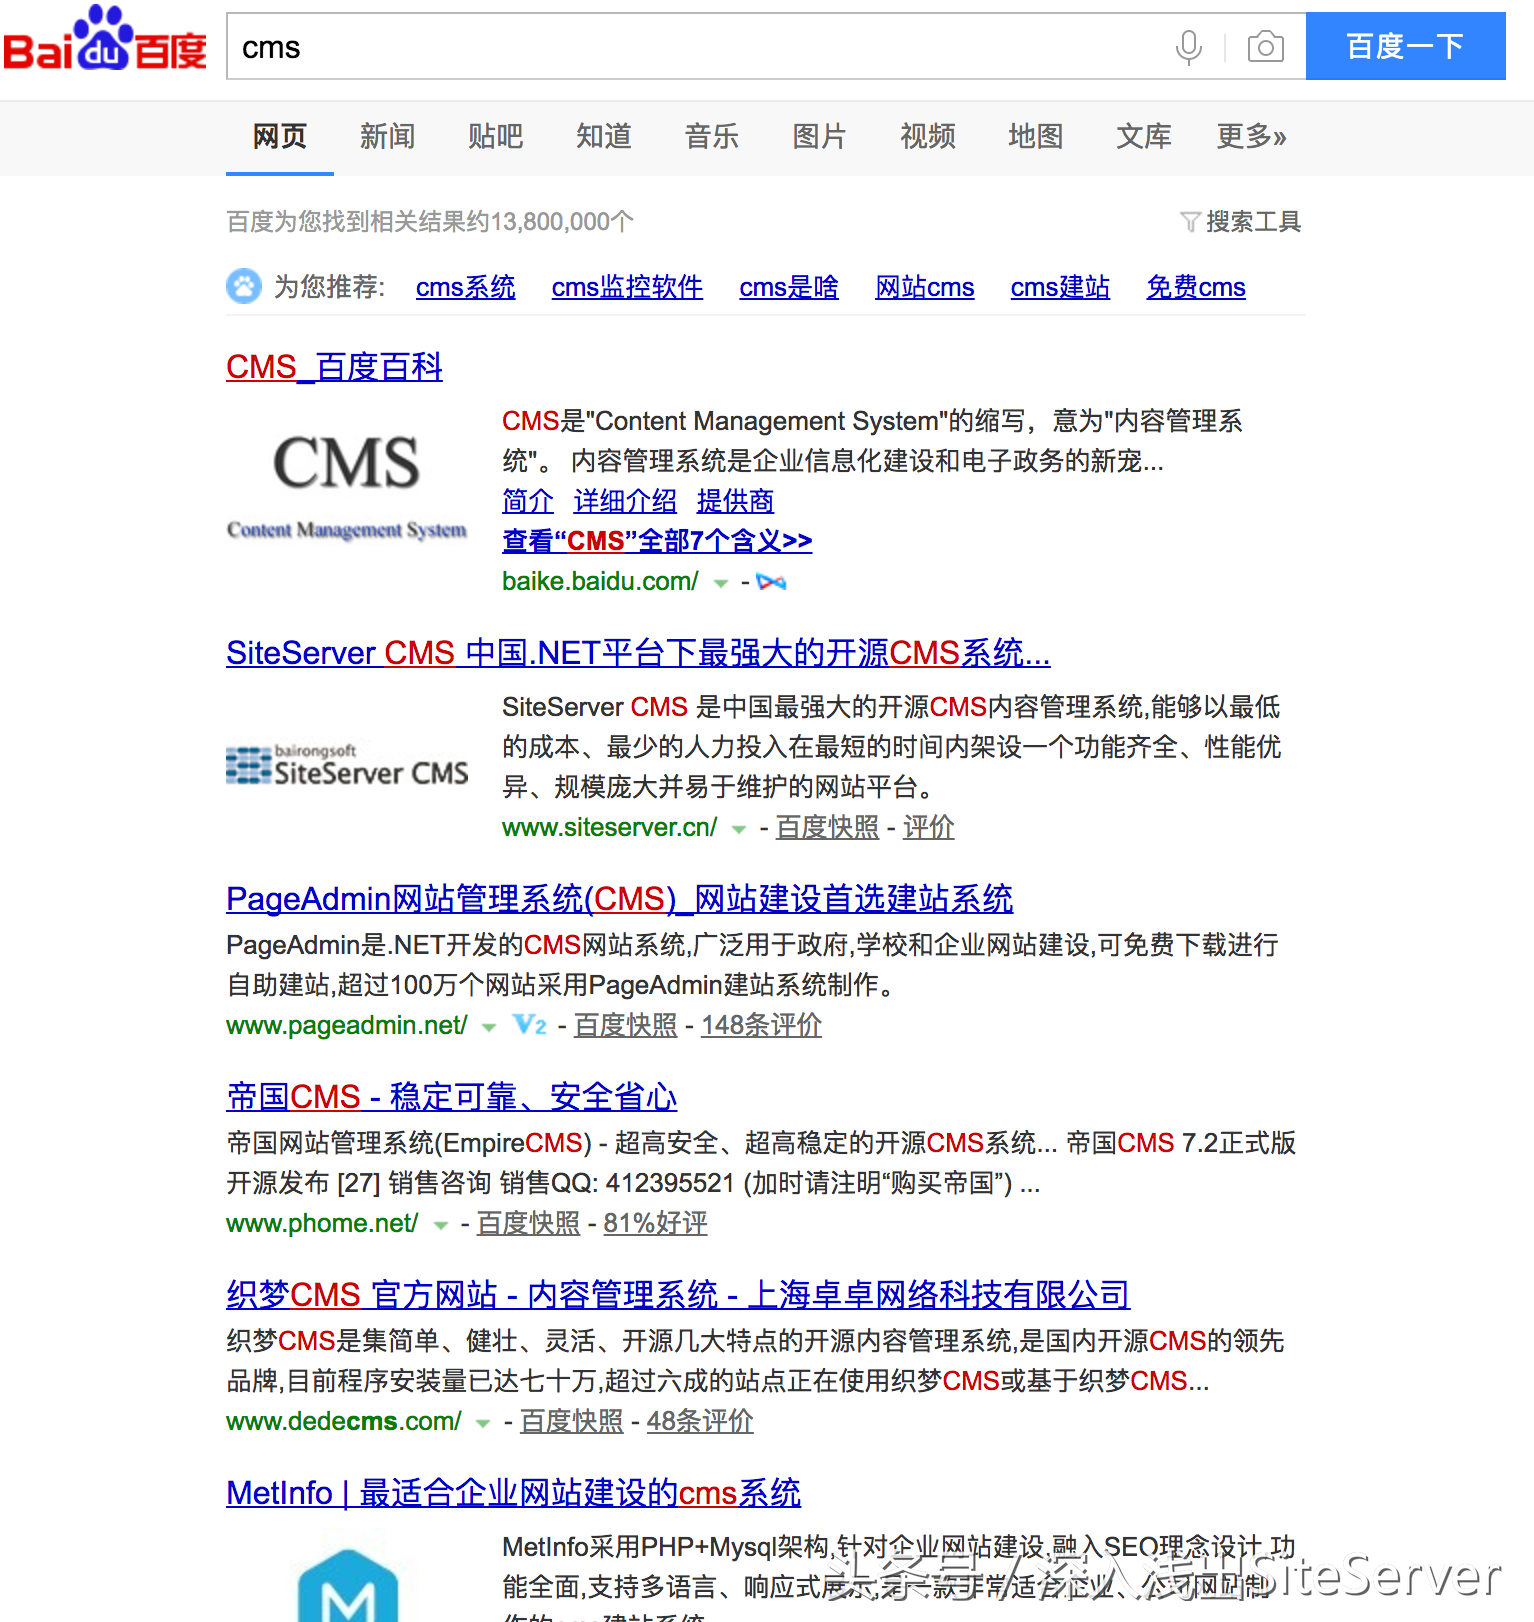Open PageAdmin网站管理系统 result title
This screenshot has height=1622, width=1534.
click(620, 899)
